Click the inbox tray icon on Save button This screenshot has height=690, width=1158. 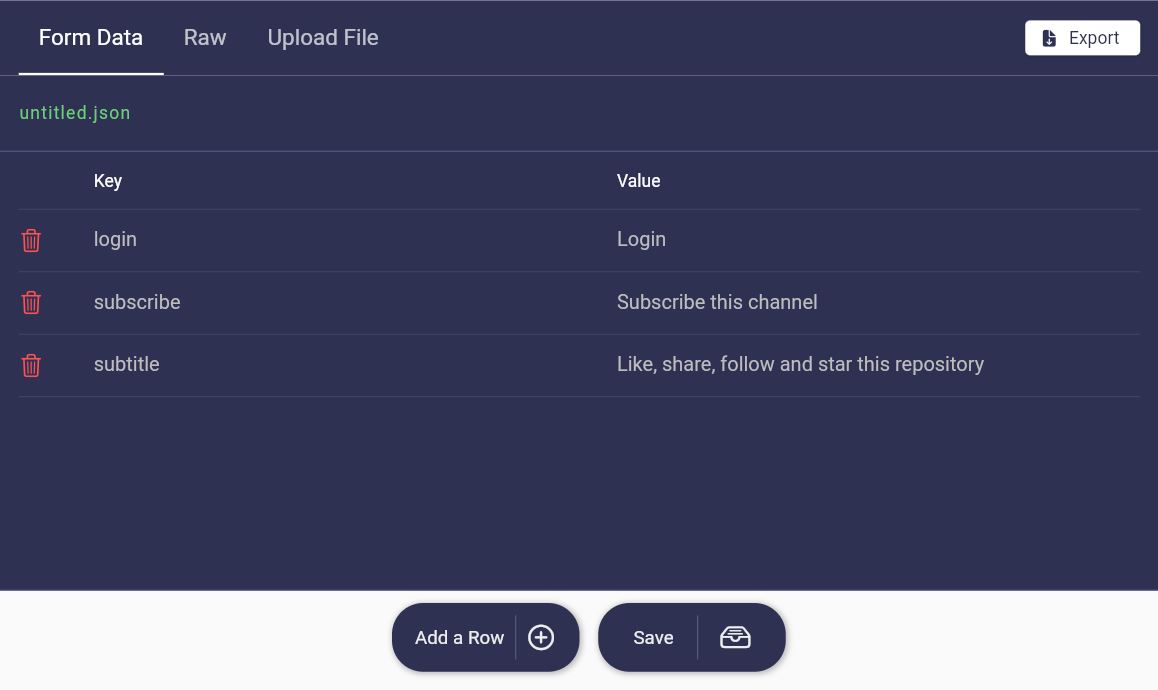click(x=735, y=637)
